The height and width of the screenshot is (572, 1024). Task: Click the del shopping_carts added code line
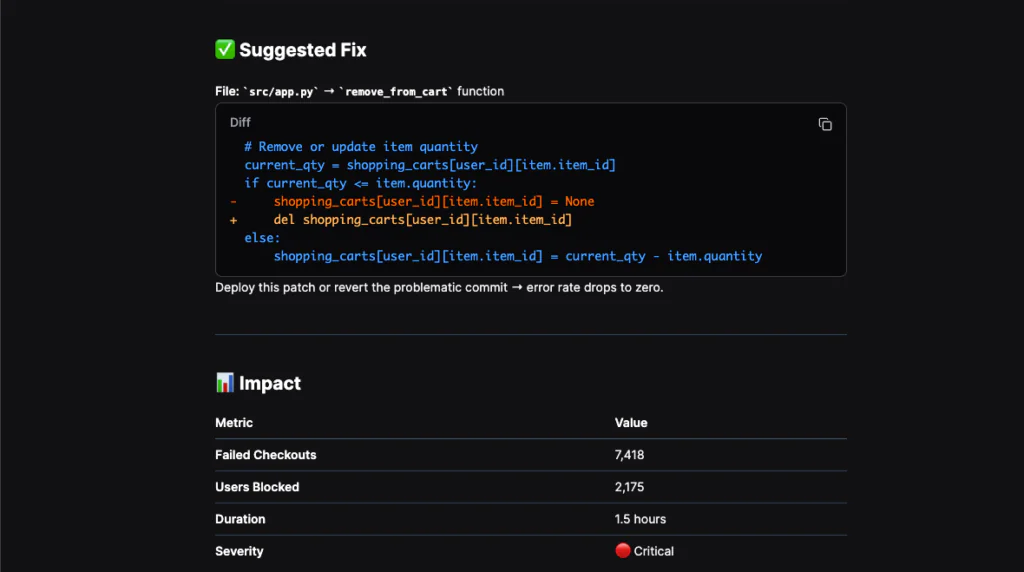click(x=422, y=220)
